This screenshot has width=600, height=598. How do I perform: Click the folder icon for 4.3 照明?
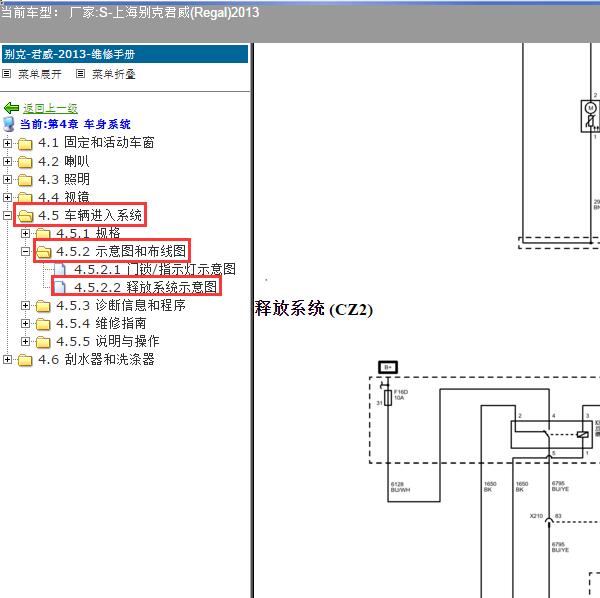coord(25,180)
